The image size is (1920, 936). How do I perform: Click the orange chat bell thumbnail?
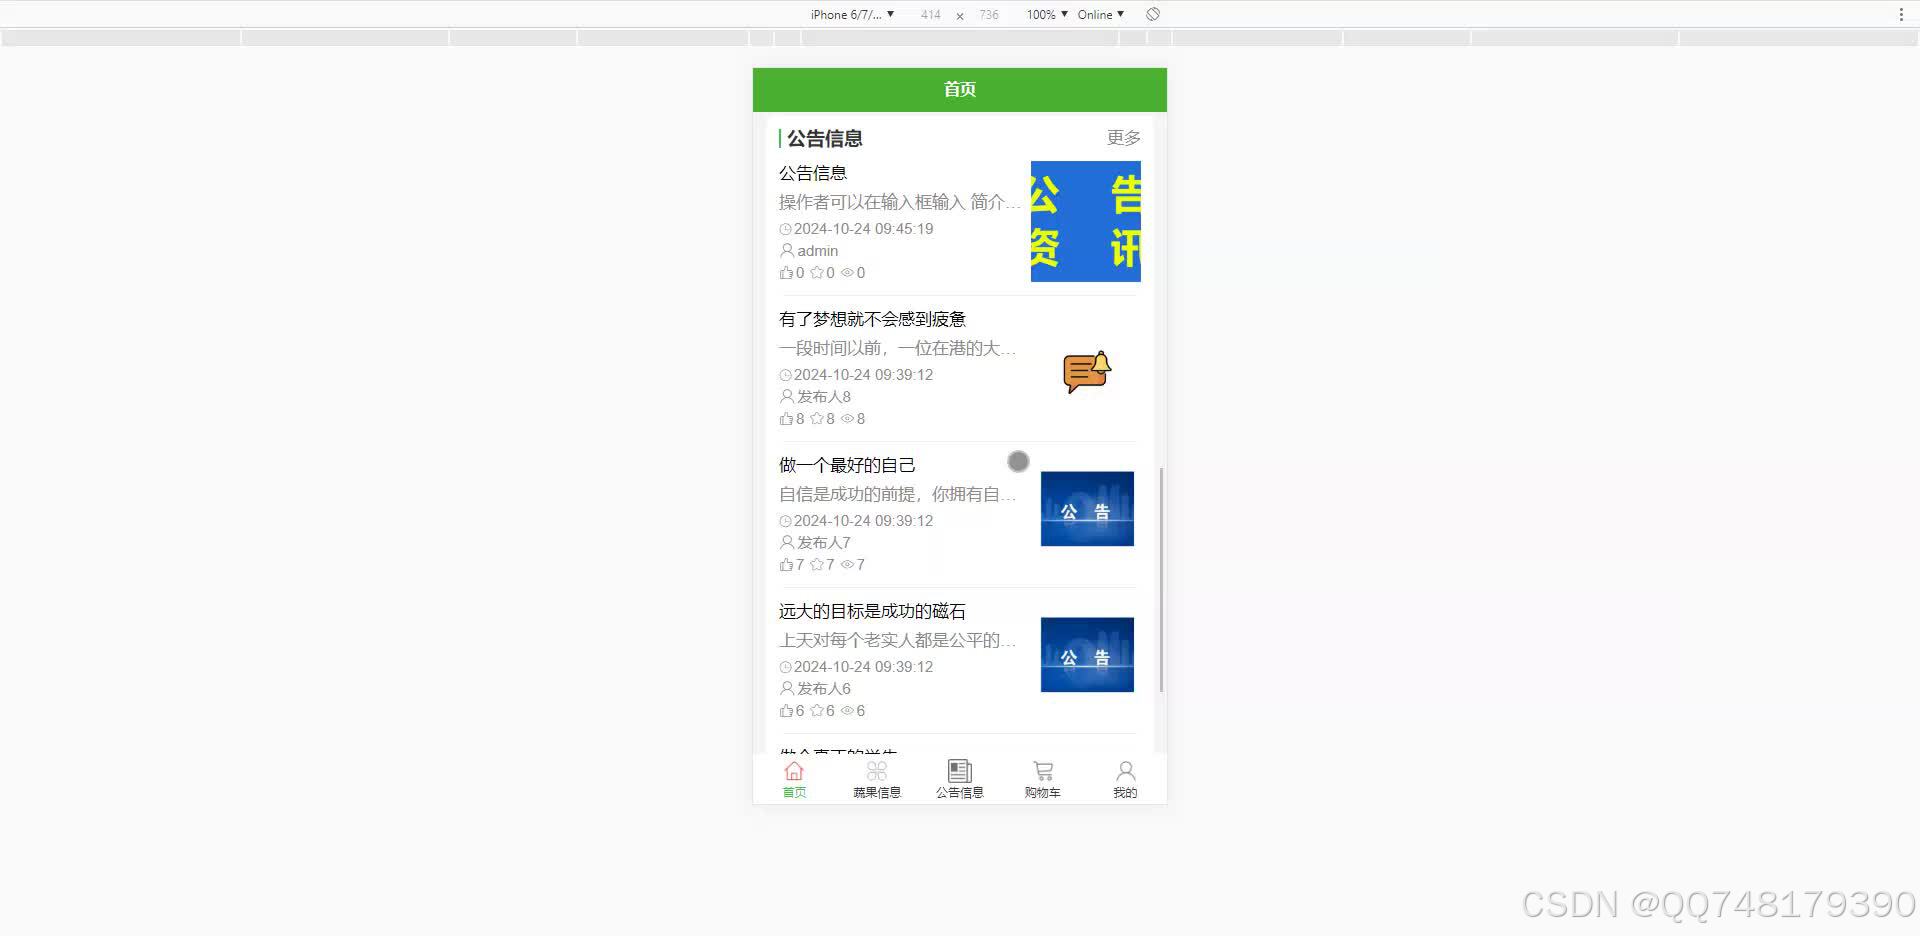click(x=1087, y=372)
